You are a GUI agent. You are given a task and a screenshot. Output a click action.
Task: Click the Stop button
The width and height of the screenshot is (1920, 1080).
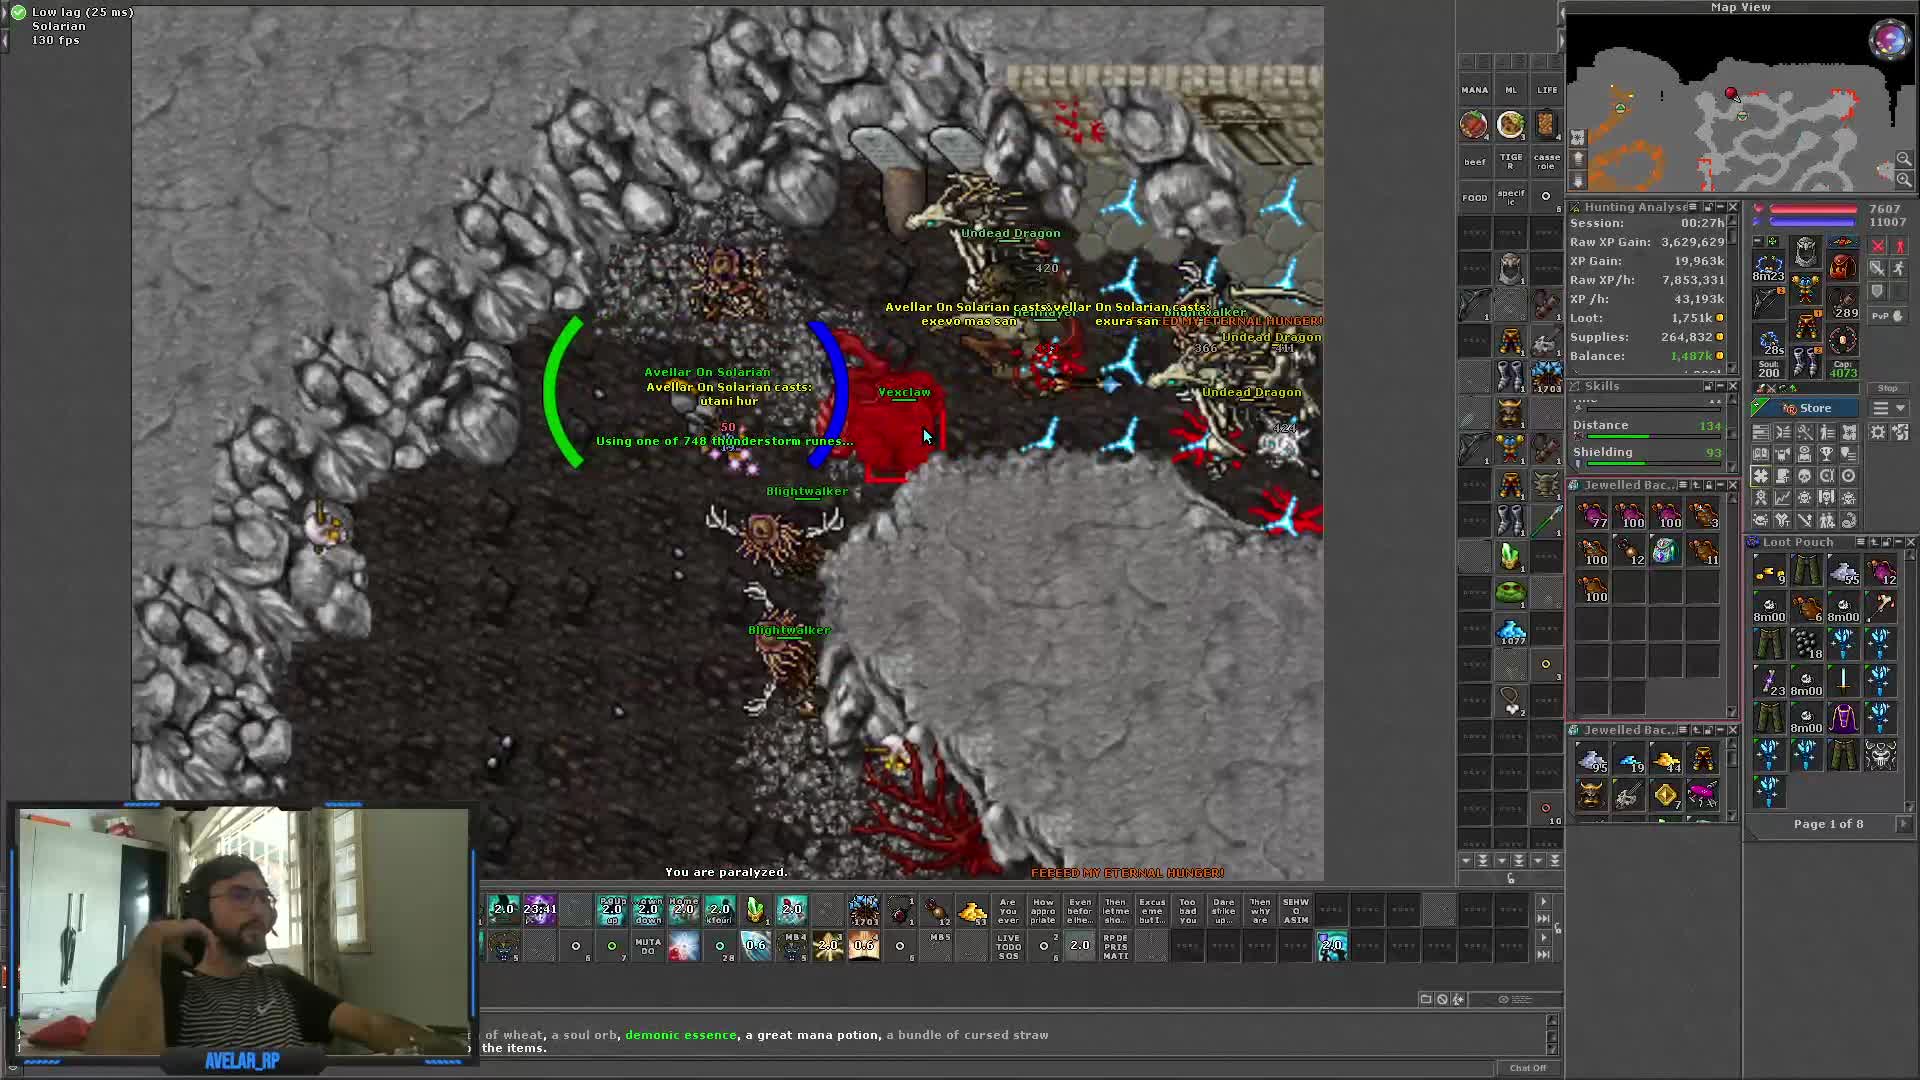[1887, 388]
